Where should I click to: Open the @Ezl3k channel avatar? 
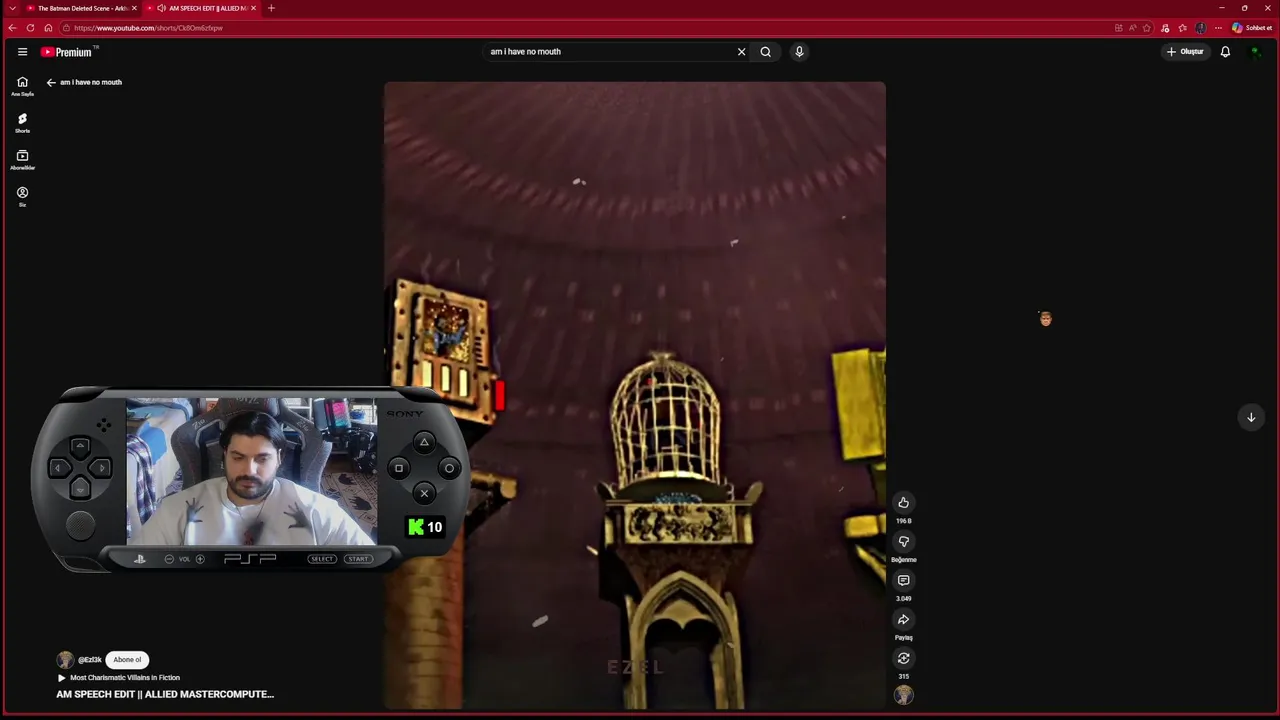tap(65, 660)
